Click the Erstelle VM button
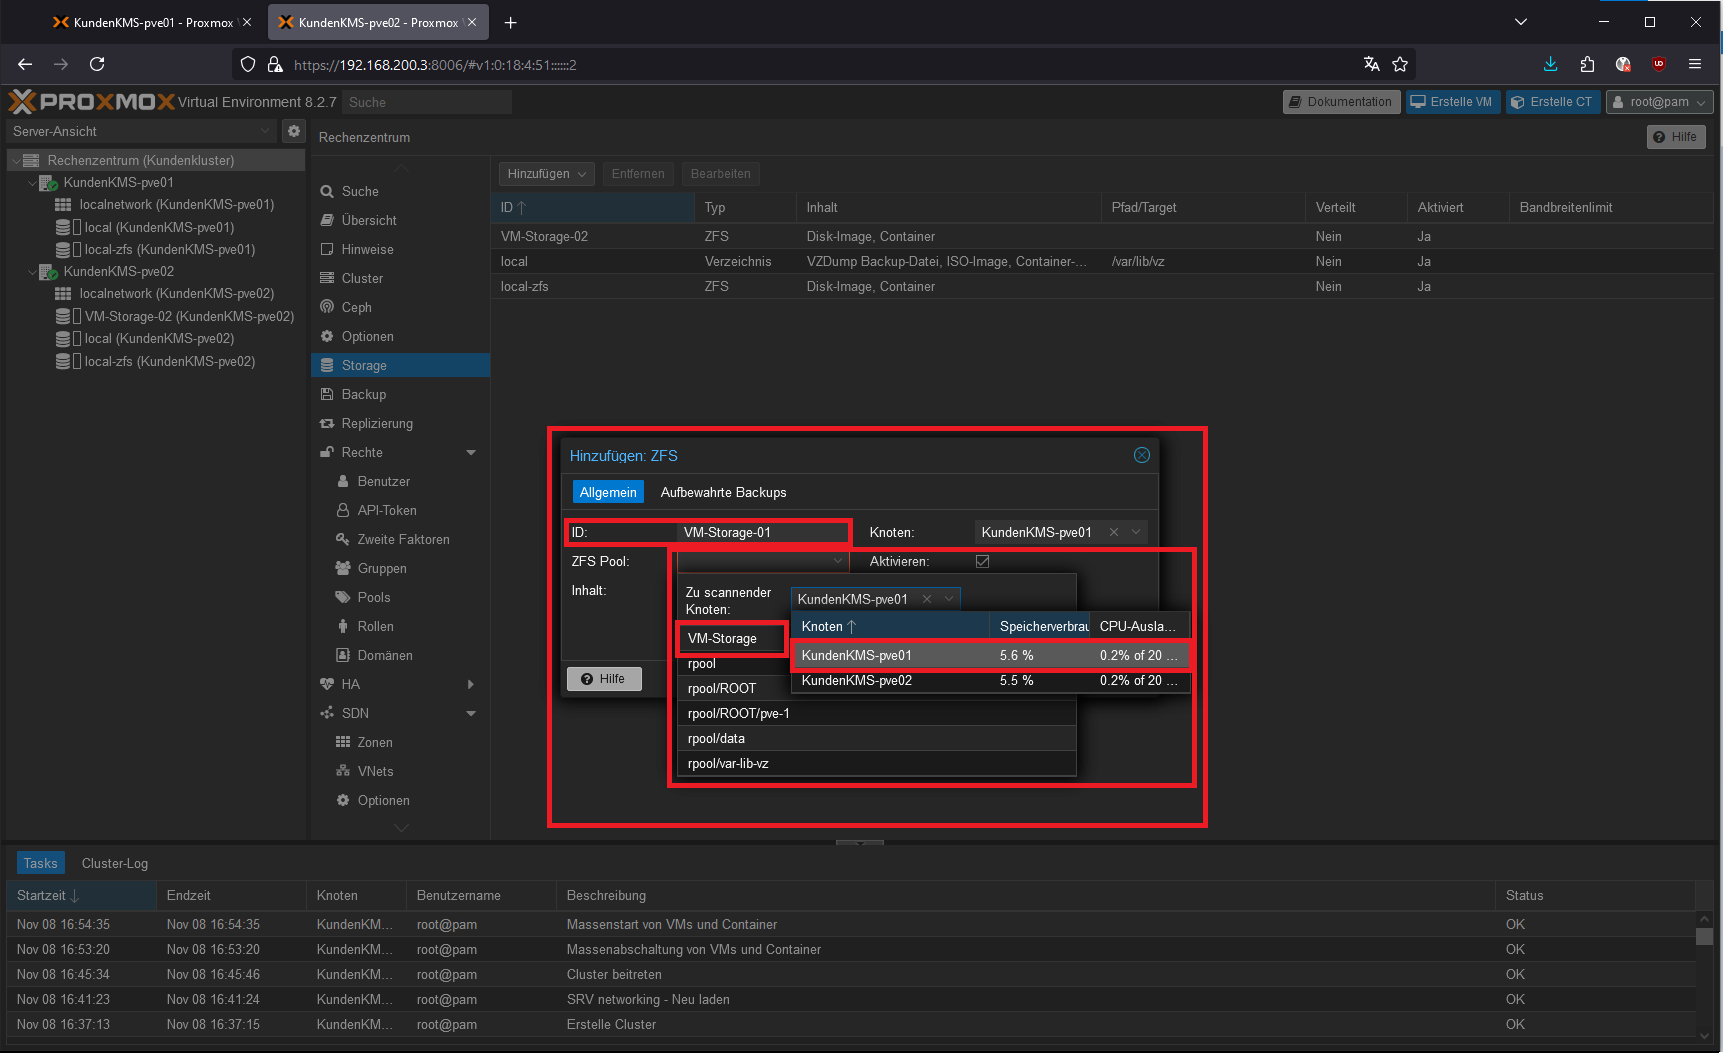 (1452, 102)
